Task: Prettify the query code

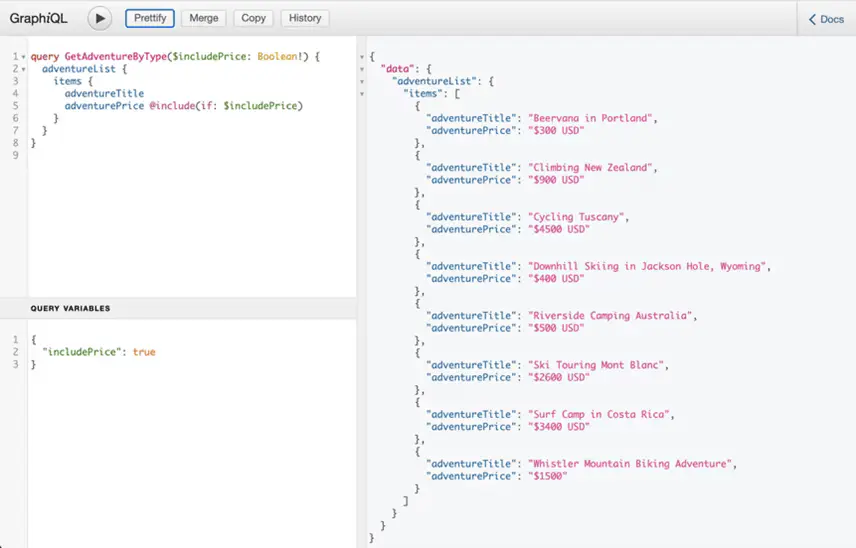Action: coord(150,18)
